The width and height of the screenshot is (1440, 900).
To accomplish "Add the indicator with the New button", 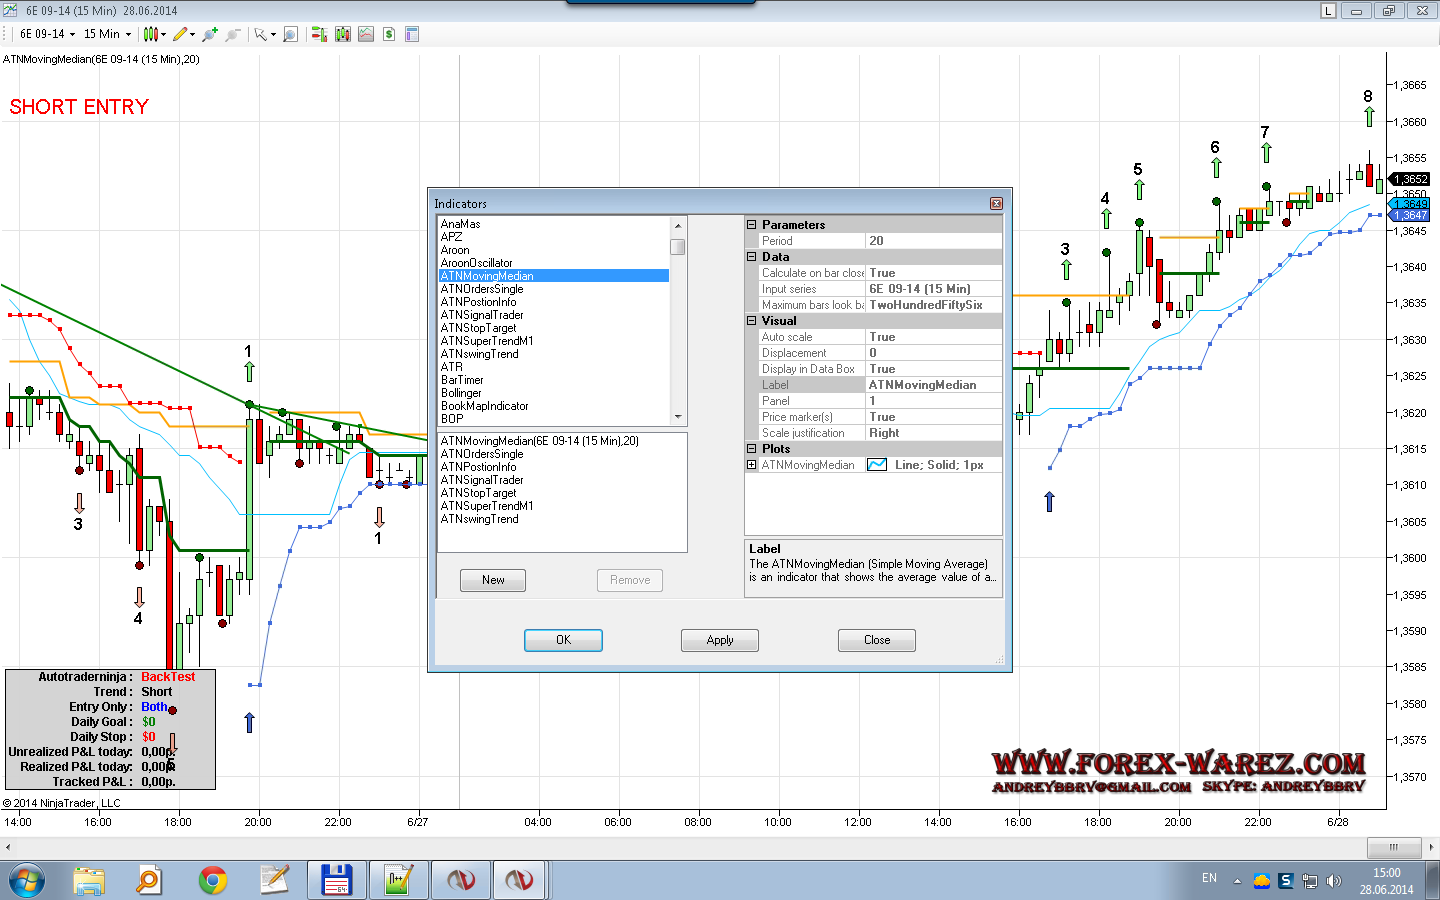I will pos(493,580).
